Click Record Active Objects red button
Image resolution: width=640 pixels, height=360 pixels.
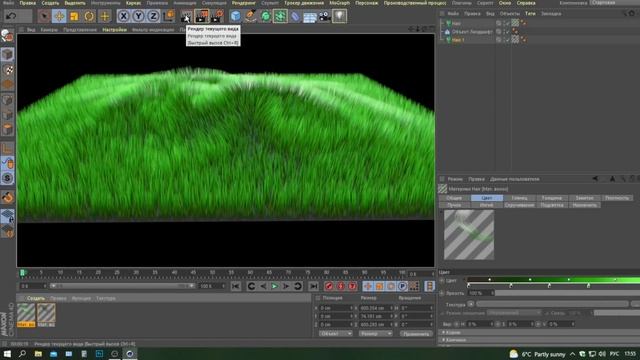[x=329, y=286]
